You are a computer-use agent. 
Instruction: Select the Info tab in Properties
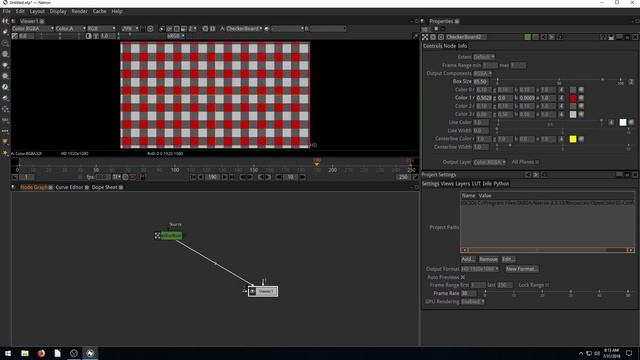(x=462, y=46)
